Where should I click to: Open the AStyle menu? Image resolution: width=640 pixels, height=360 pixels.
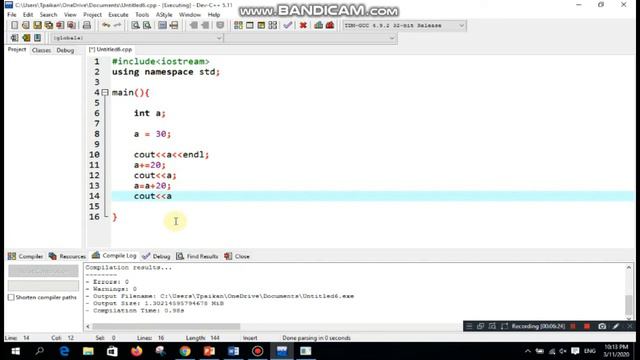point(164,15)
